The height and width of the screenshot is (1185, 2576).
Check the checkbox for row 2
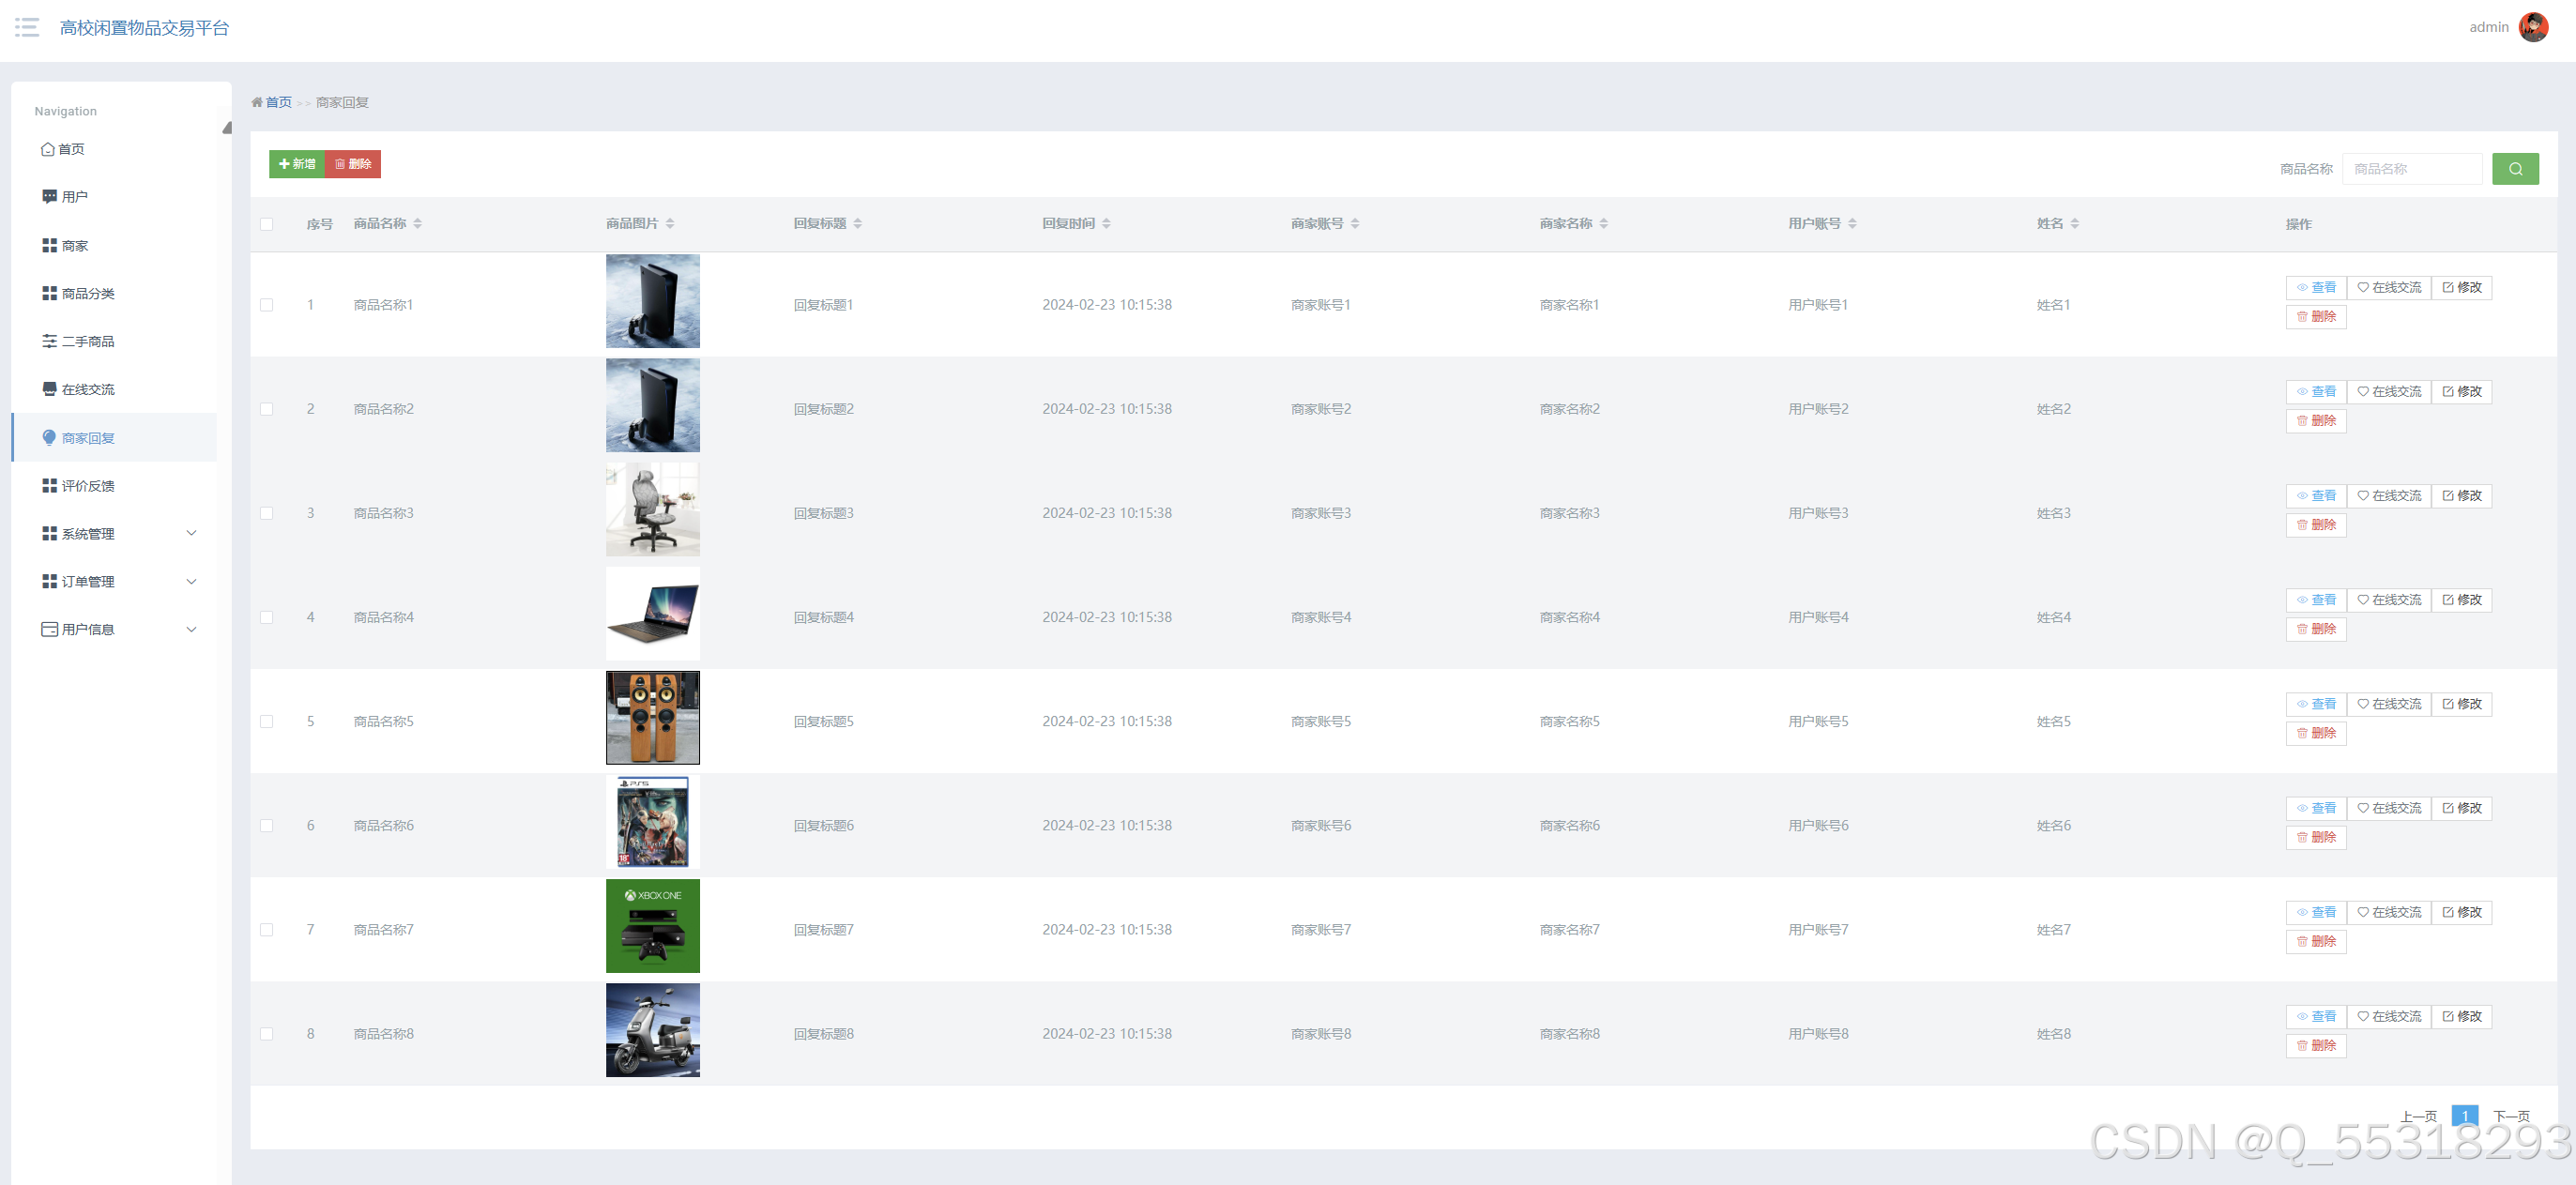pos(267,409)
